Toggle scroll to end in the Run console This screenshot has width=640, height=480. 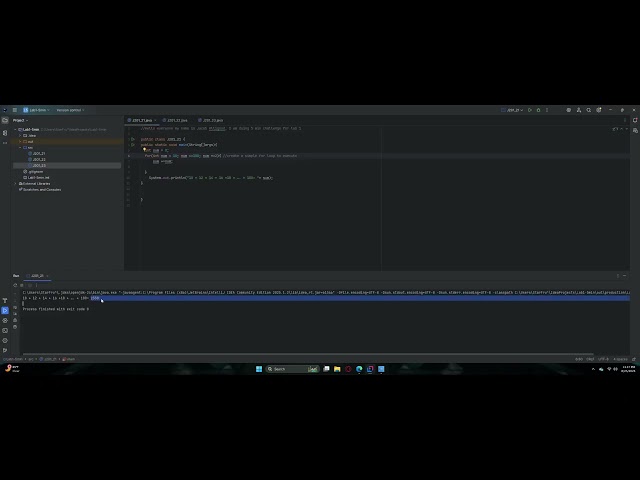point(15,314)
